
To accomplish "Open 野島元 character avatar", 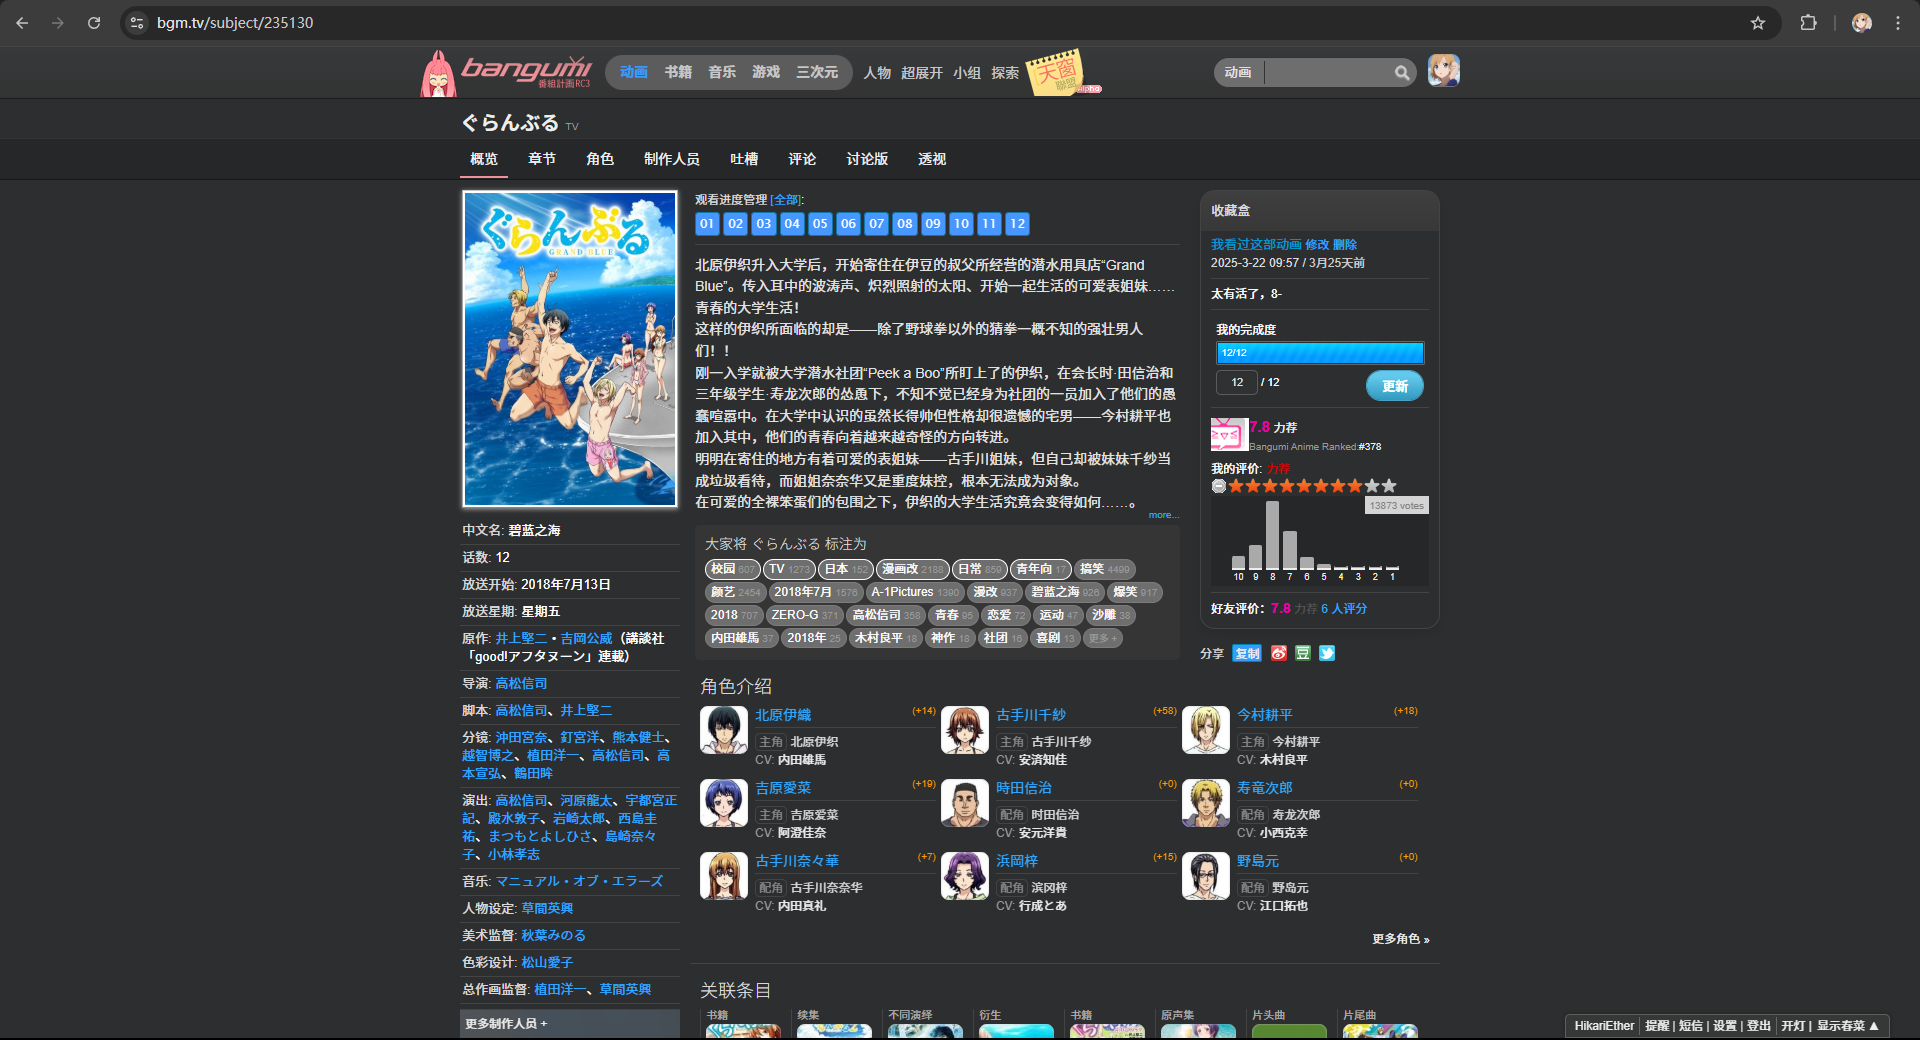I will pyautogui.click(x=1206, y=876).
